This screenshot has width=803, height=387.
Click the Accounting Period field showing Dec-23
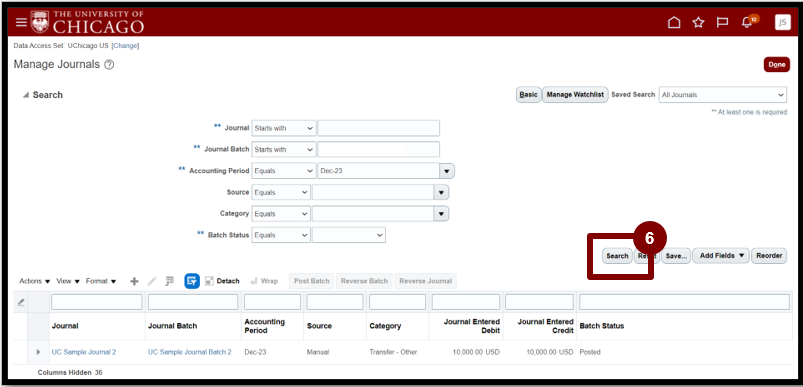click(378, 171)
